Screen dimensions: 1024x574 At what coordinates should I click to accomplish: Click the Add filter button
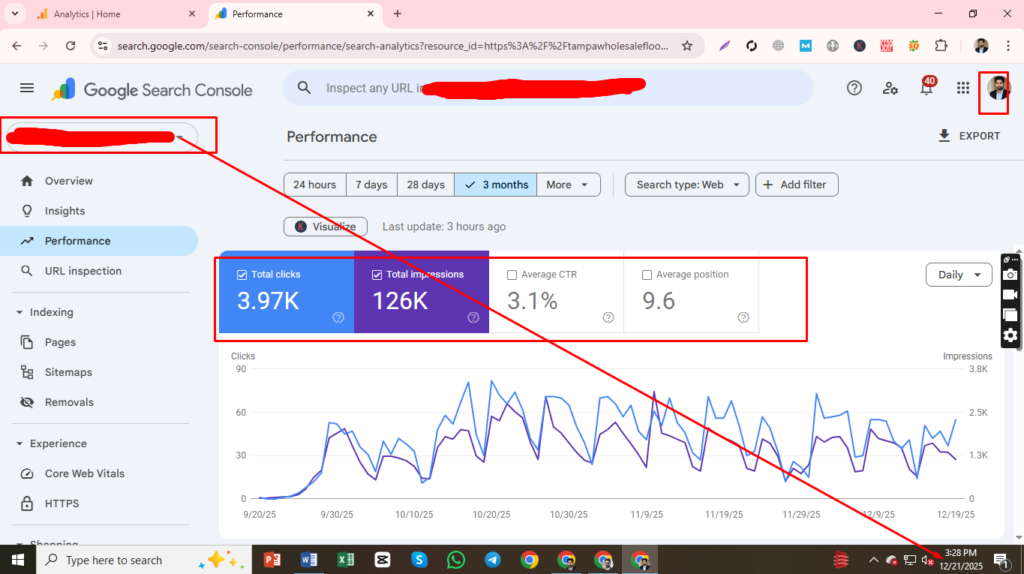(796, 185)
